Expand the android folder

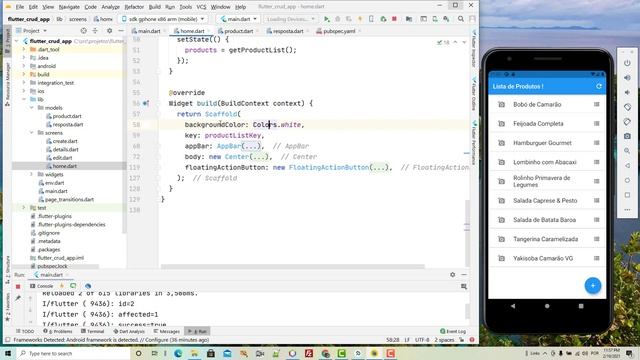click(24, 66)
